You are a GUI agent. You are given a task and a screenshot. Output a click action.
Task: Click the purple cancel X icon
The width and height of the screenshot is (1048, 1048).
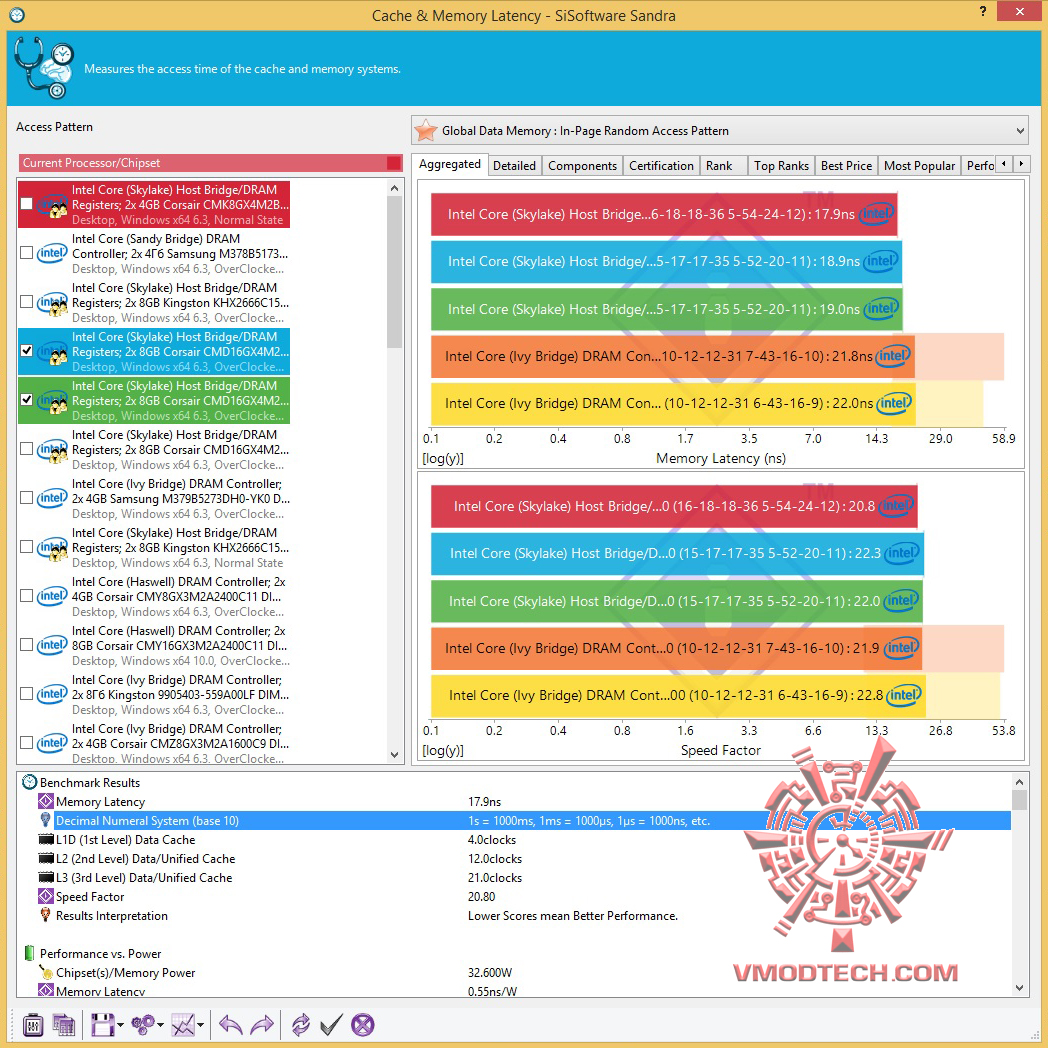[363, 1025]
